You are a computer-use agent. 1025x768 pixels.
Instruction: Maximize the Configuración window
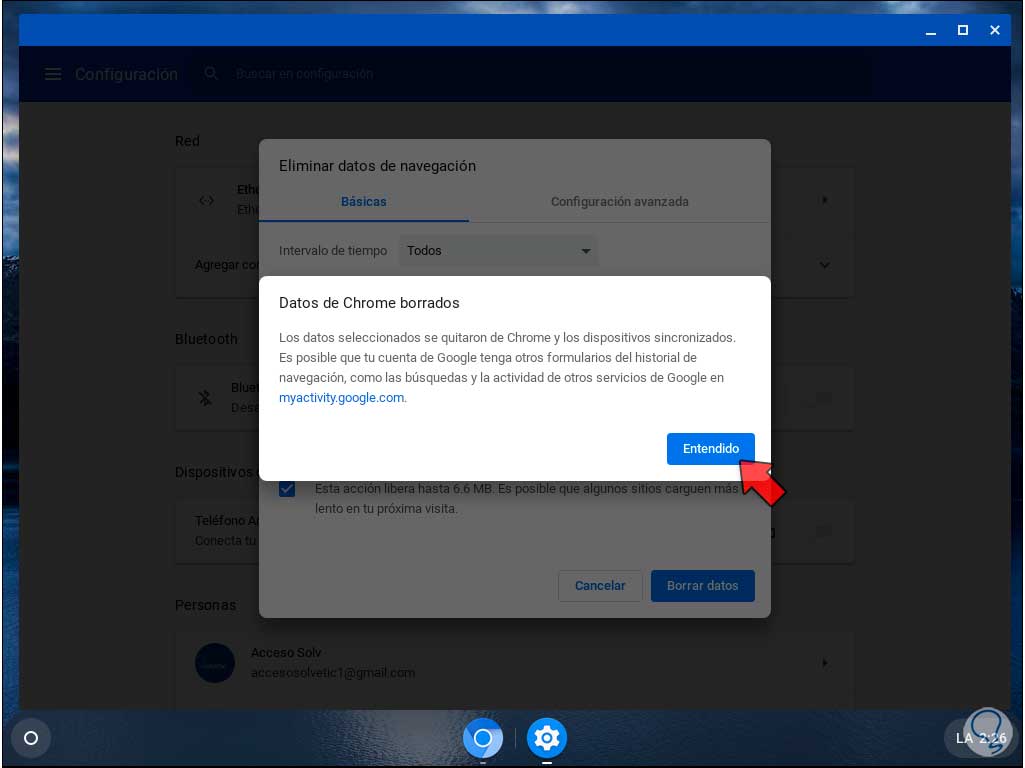[x=963, y=30]
